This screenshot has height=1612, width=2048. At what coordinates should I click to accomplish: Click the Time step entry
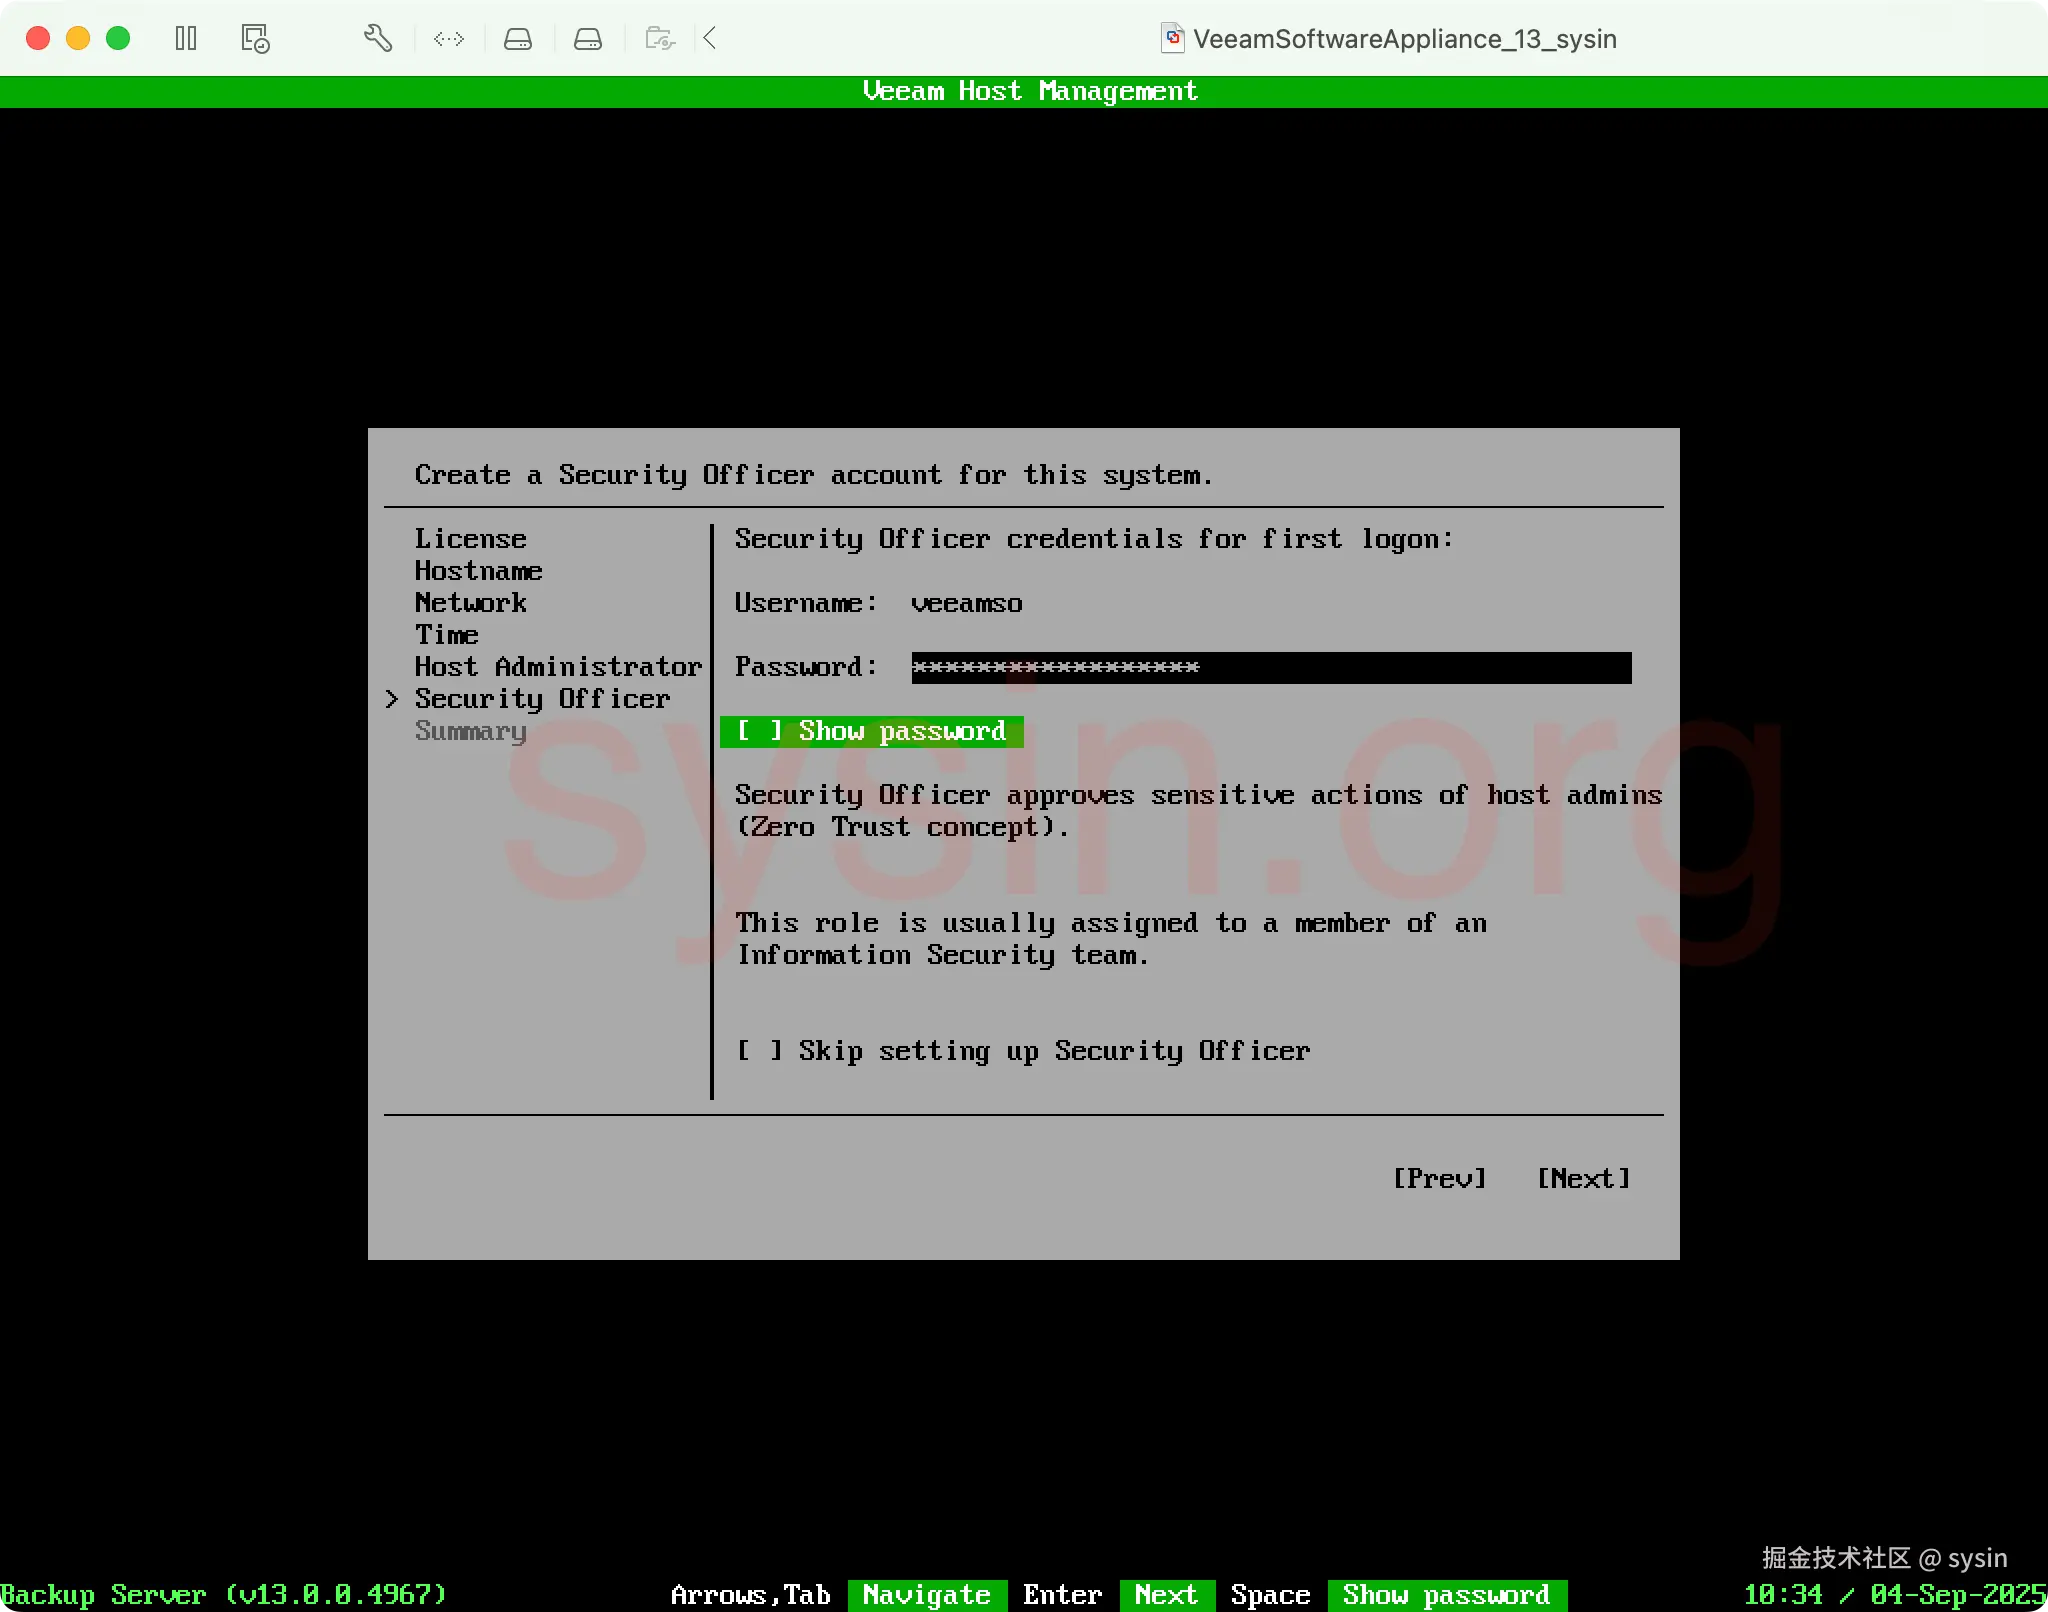point(446,635)
